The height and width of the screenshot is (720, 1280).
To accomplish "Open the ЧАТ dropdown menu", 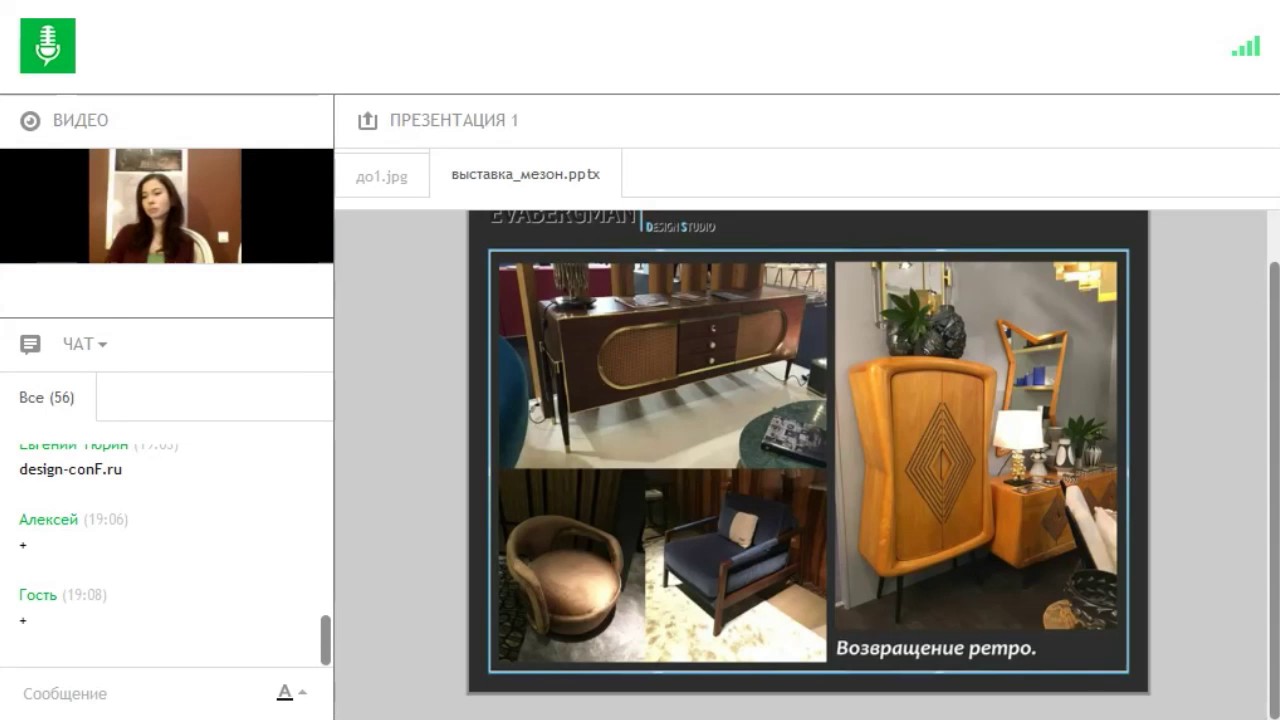I will point(85,344).
